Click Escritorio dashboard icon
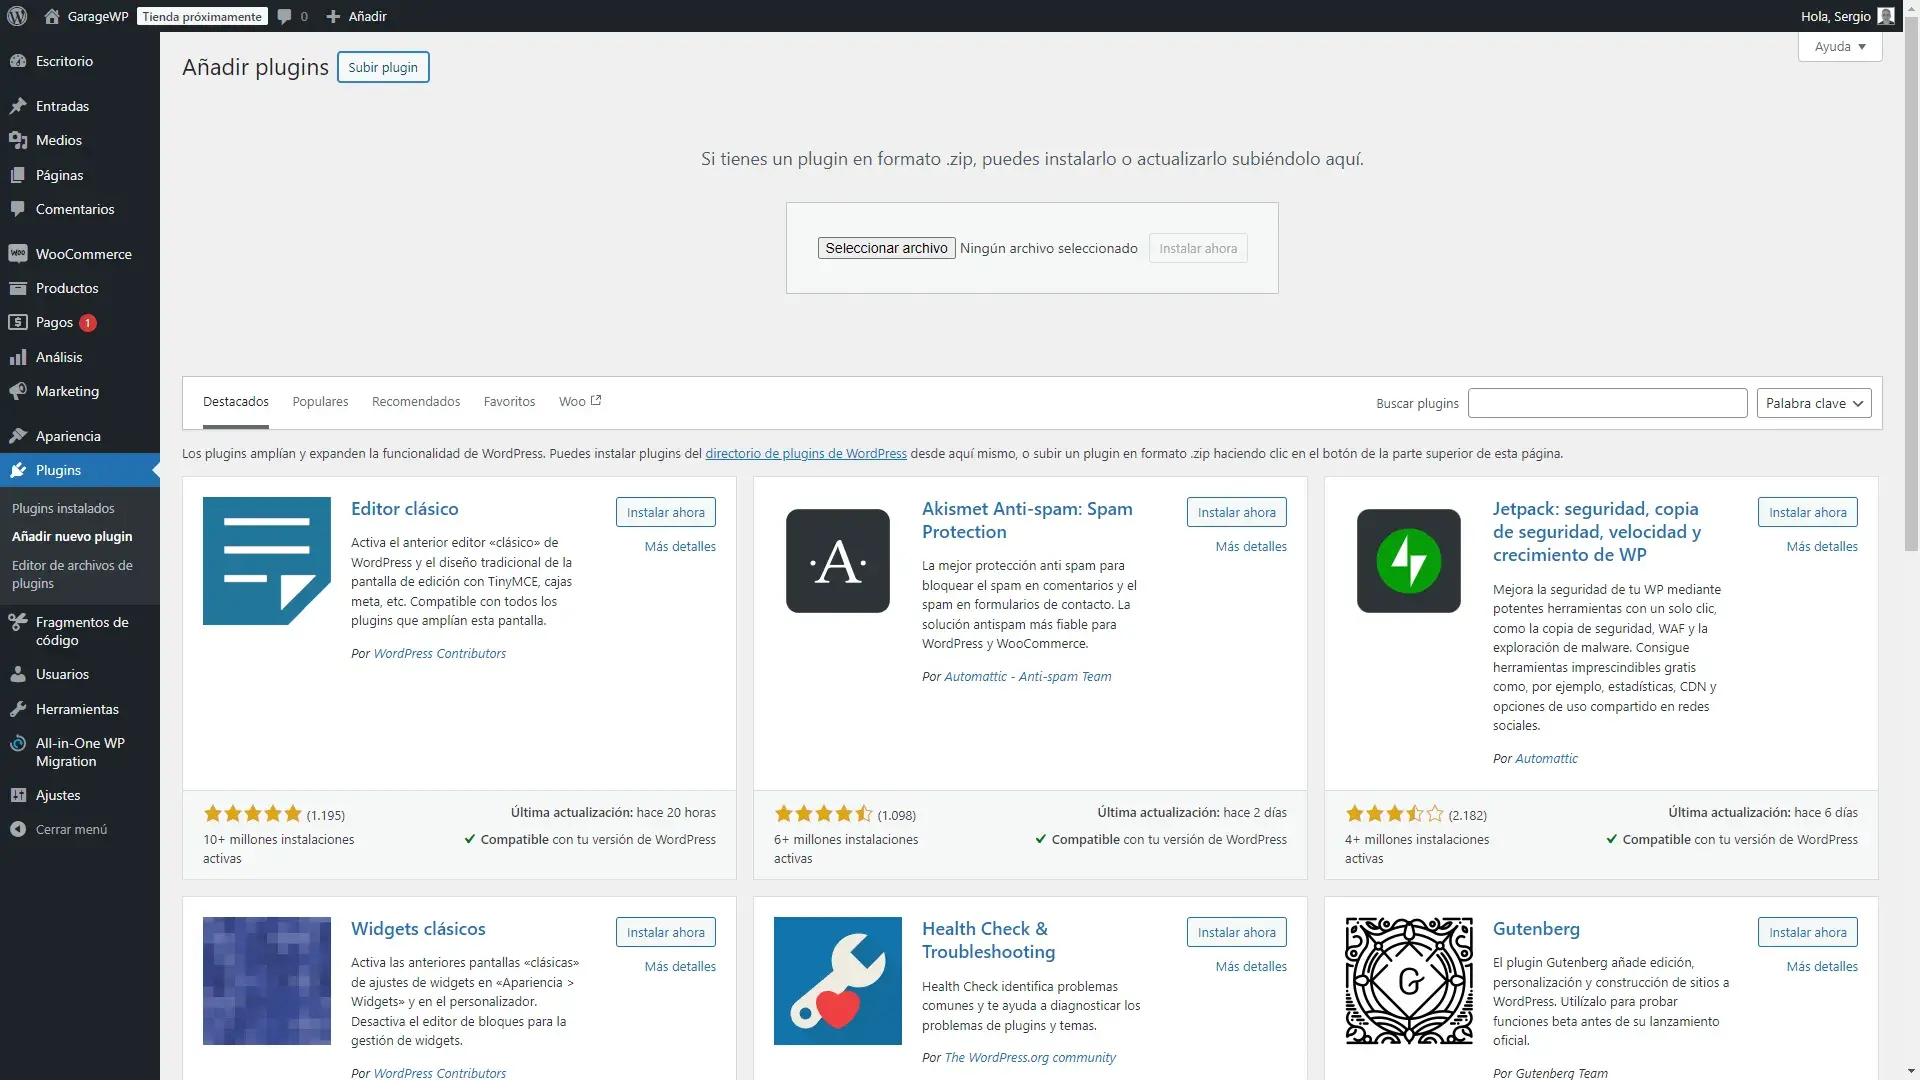 click(18, 61)
